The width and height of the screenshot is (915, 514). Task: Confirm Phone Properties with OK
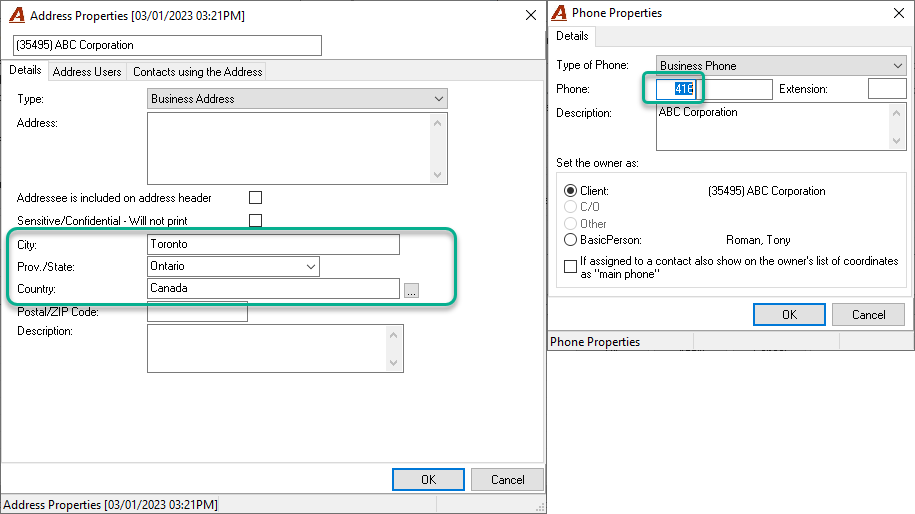pyautogui.click(x=789, y=314)
